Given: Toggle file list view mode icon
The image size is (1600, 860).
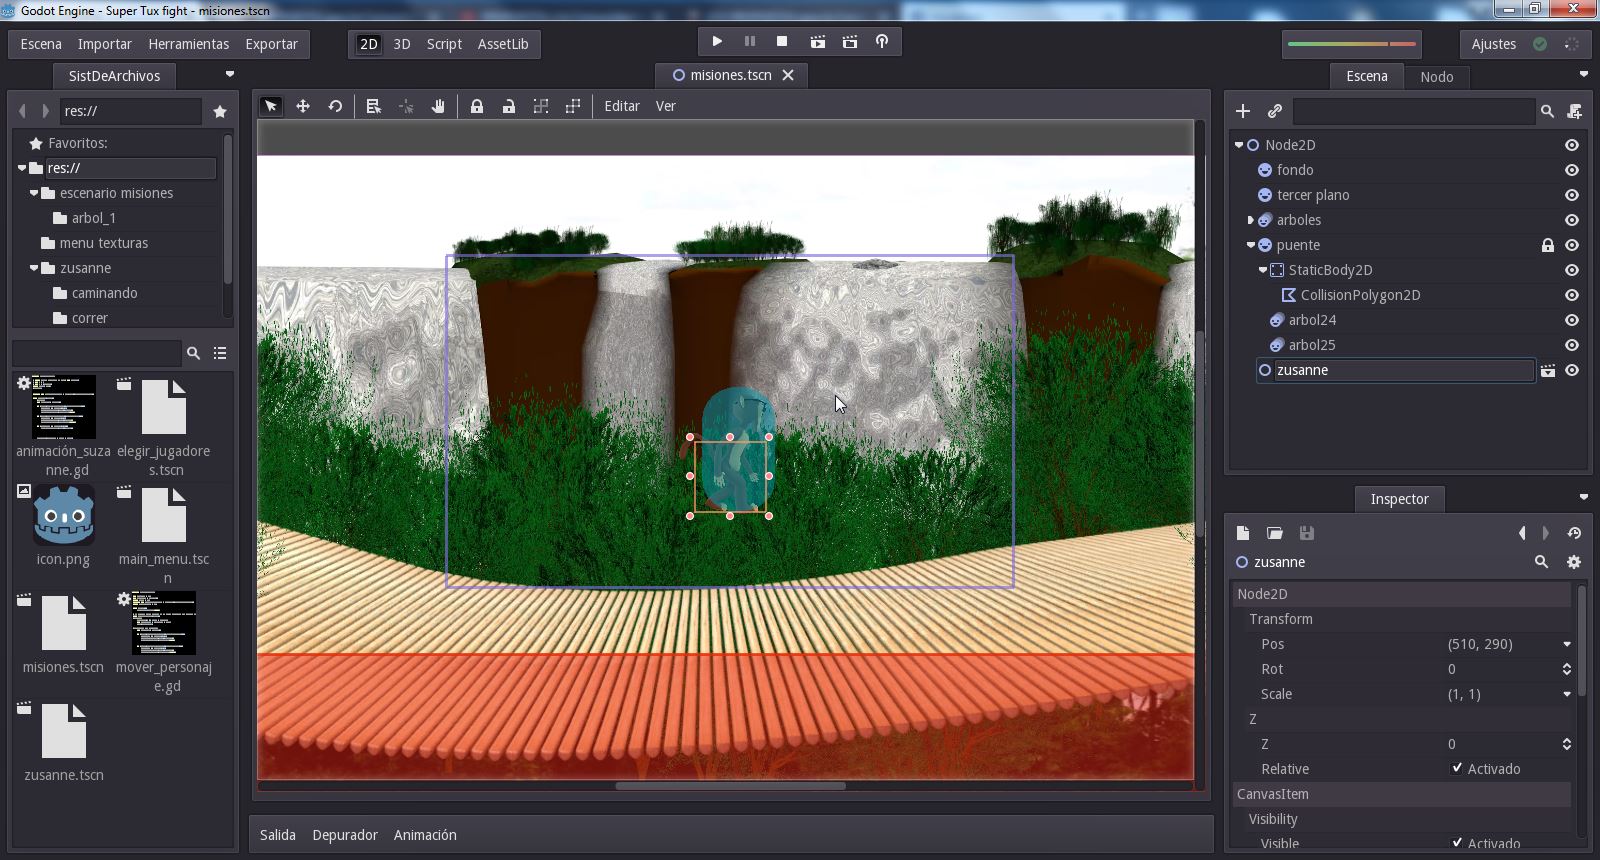Looking at the screenshot, I should tap(220, 353).
